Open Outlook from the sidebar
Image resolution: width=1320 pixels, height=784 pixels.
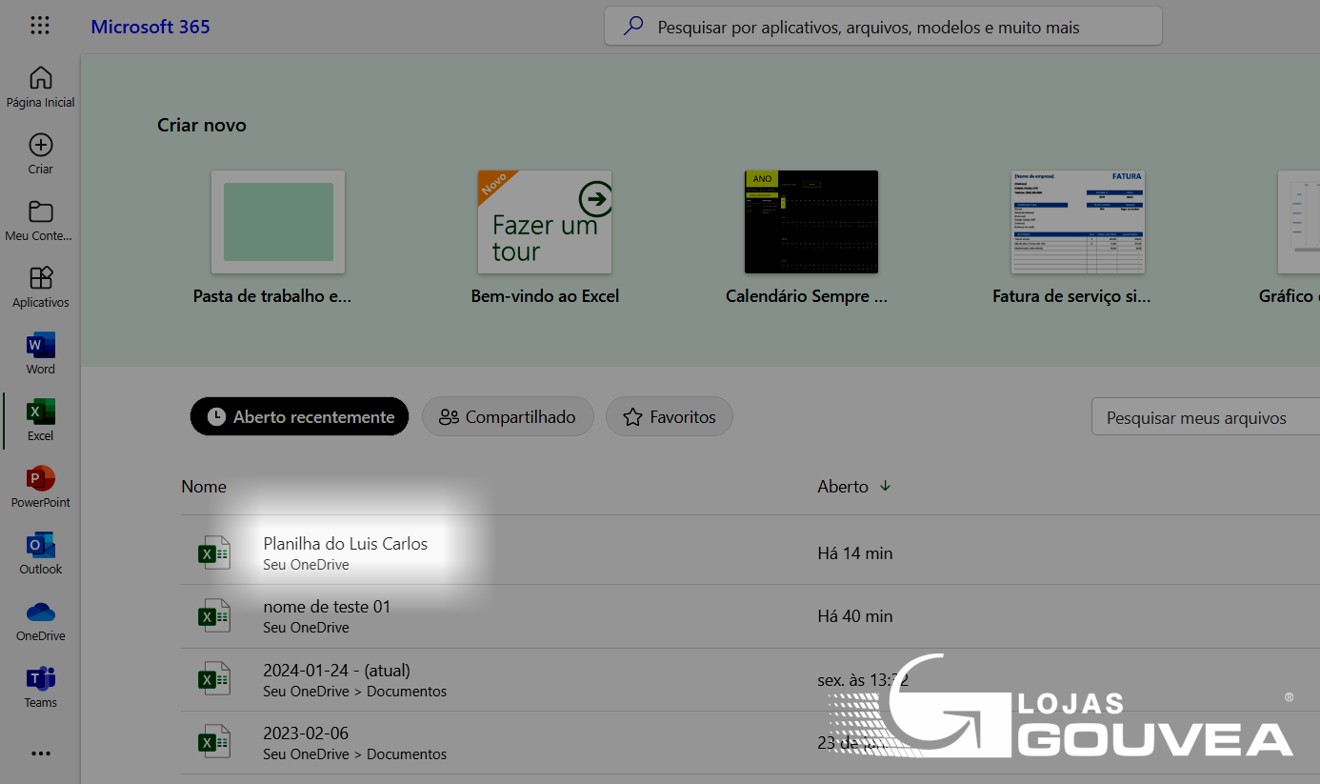click(40, 554)
